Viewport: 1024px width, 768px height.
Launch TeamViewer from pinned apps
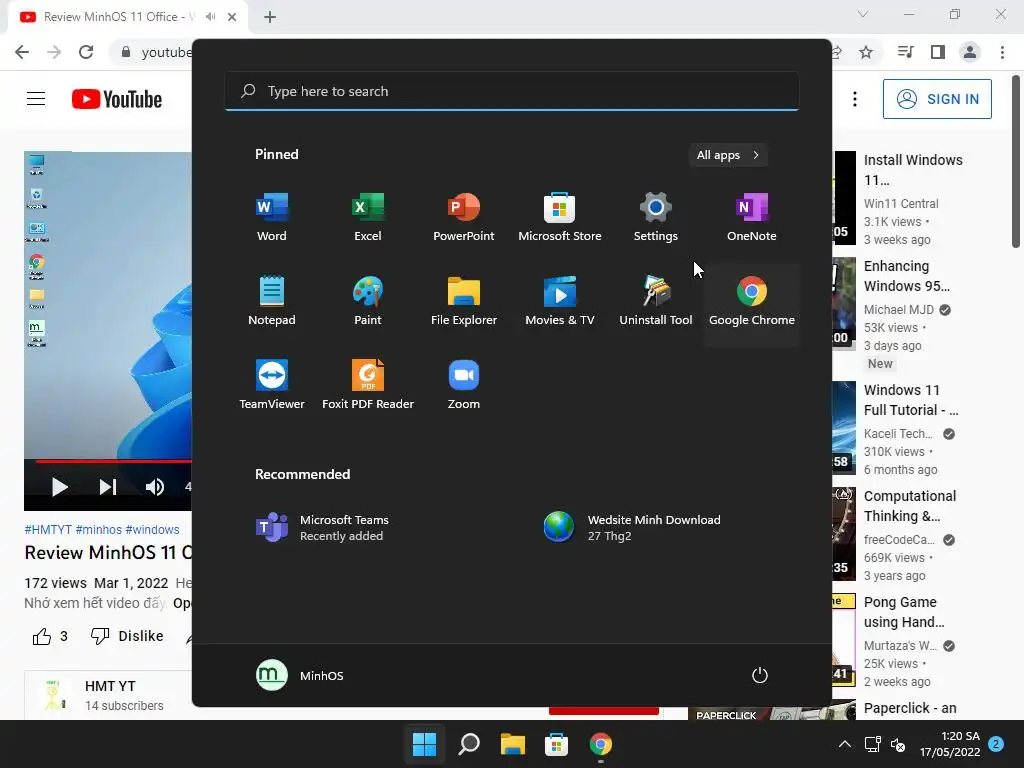click(272, 385)
